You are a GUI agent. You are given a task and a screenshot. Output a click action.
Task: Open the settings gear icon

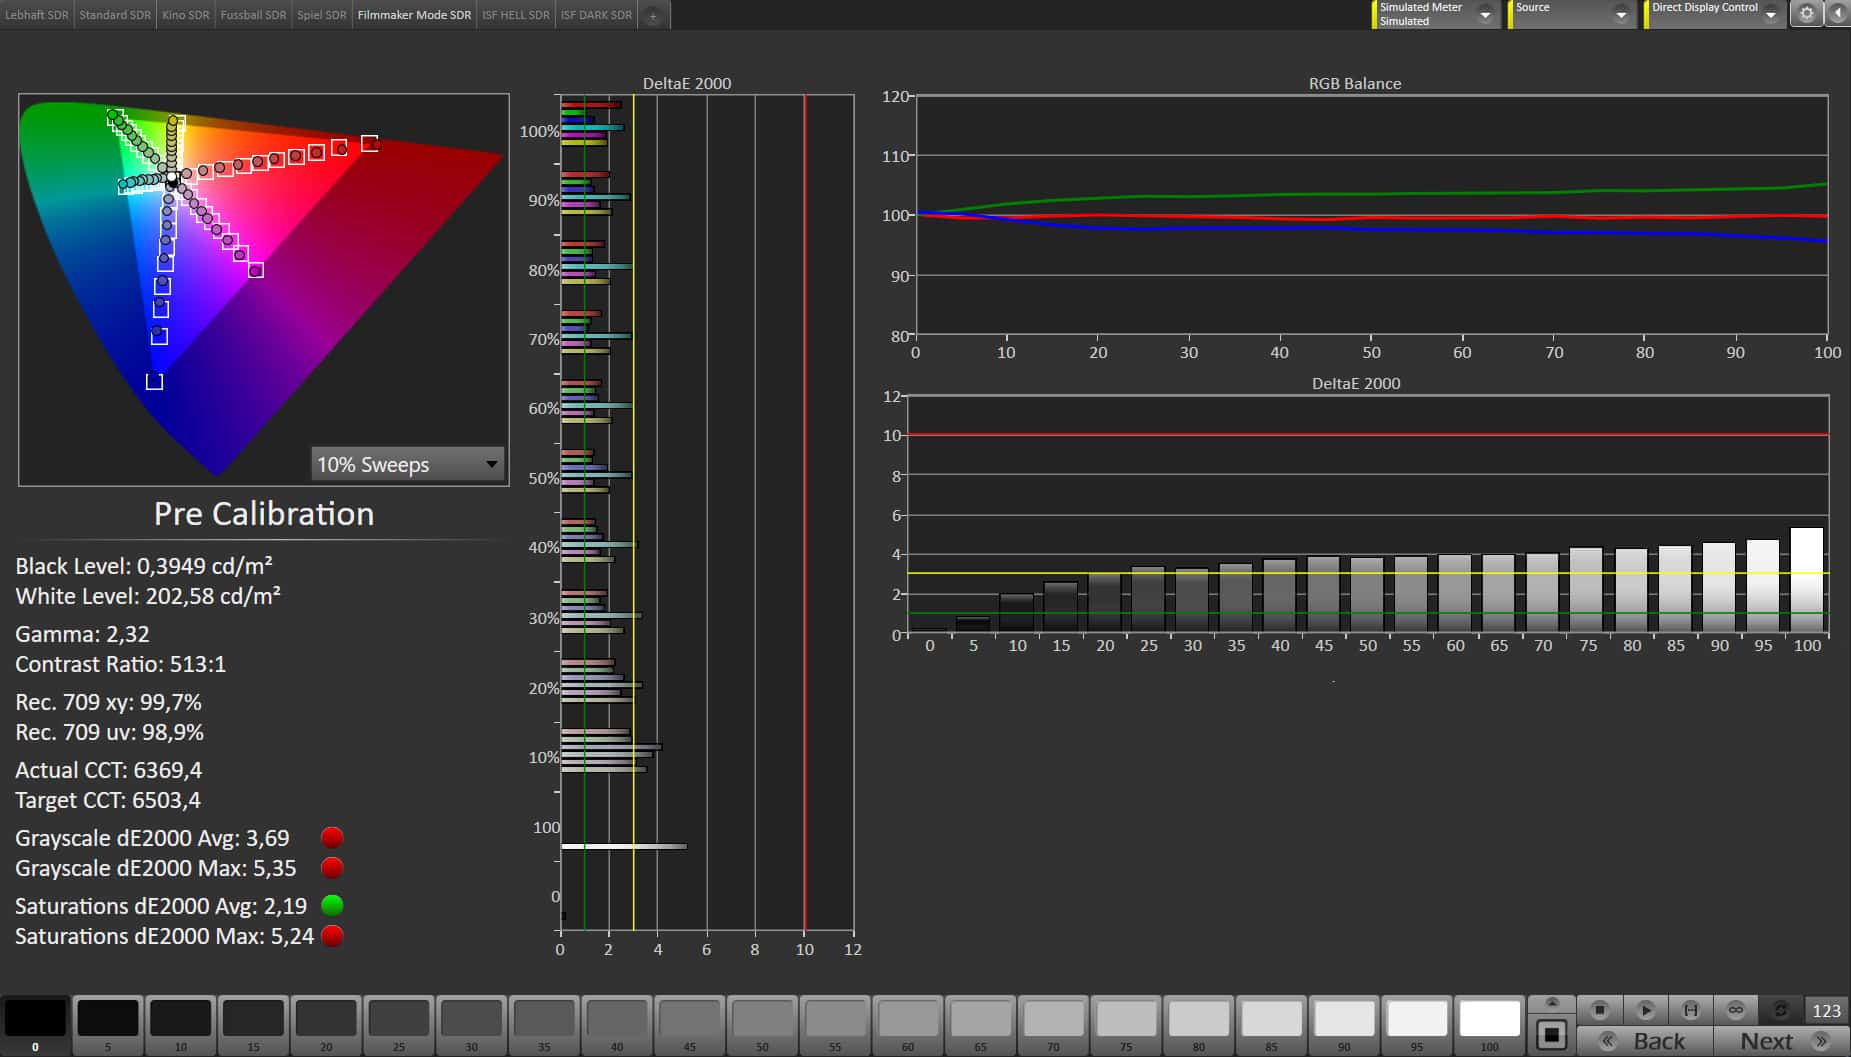tap(1806, 14)
